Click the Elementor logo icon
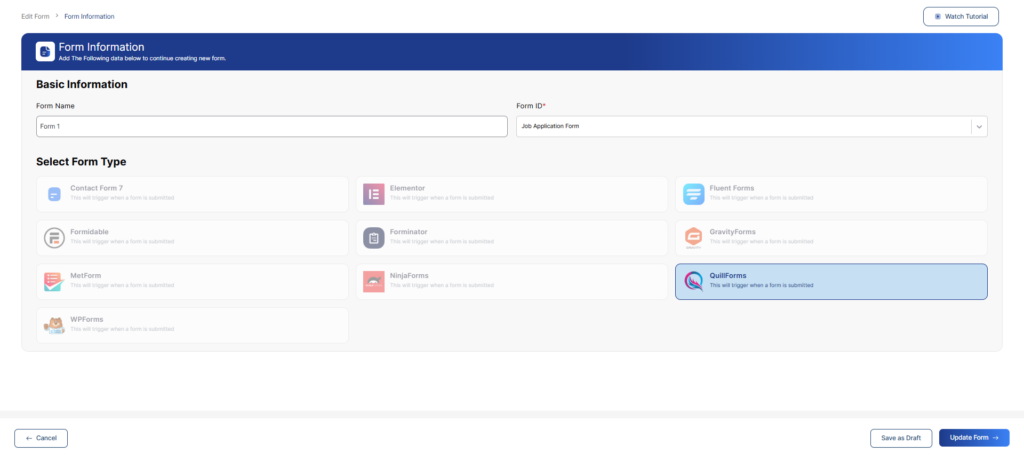The image size is (1024, 469). (373, 194)
